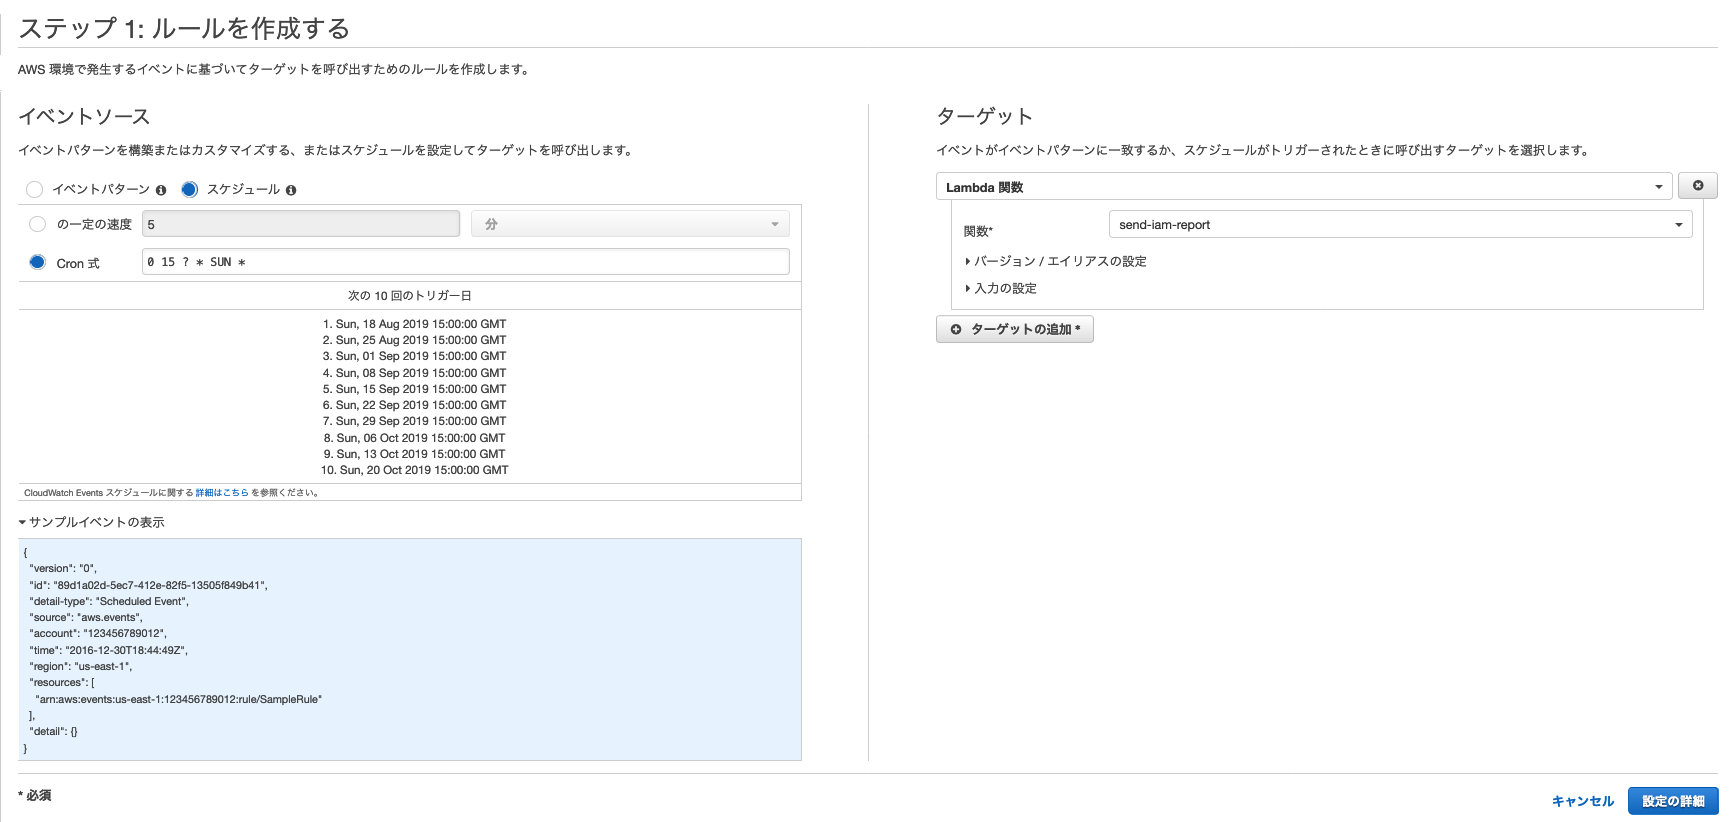Select trigger date Sun, 08 Sep 2019
1731x822 pixels.
coord(415,373)
